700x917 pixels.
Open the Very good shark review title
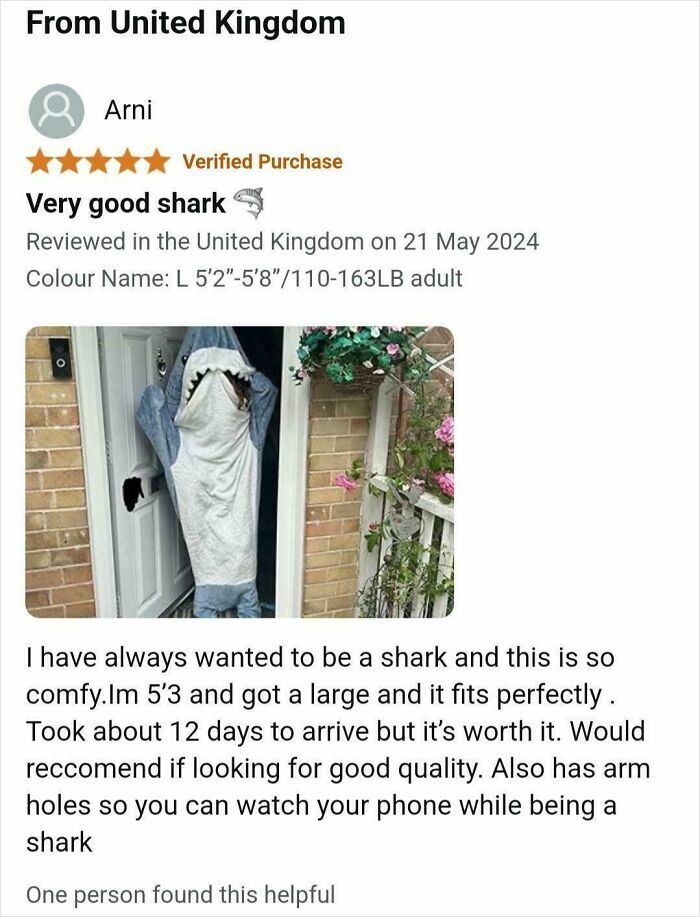tap(126, 204)
